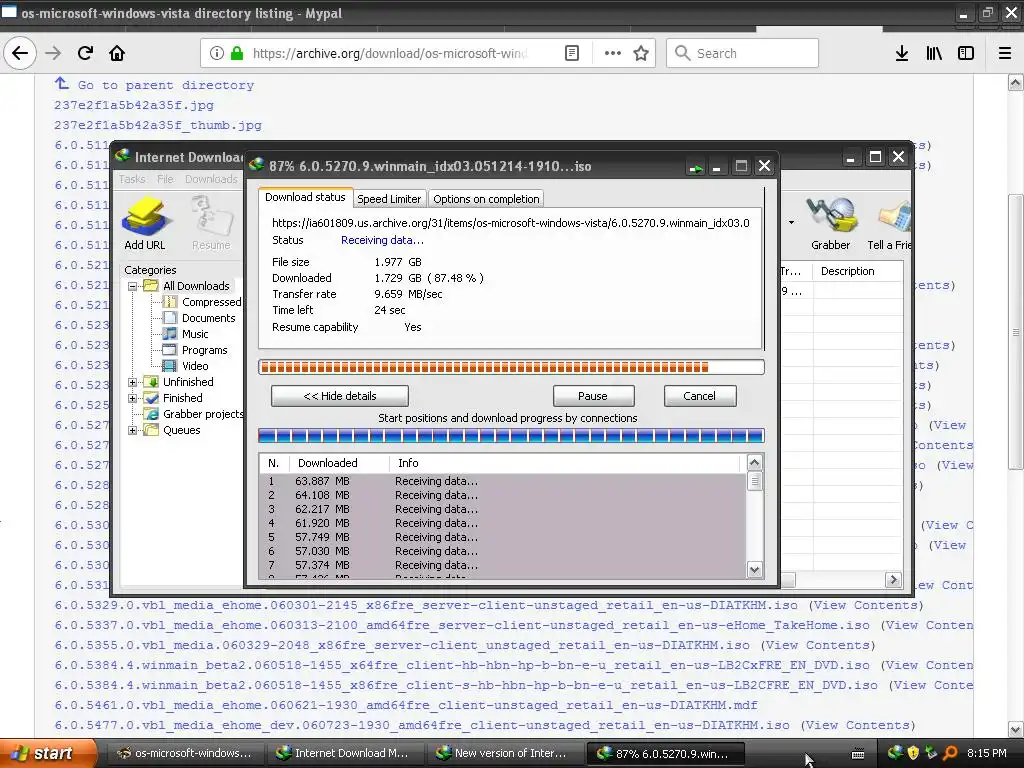Expand the Queues category node
1024x768 pixels.
[133, 430]
